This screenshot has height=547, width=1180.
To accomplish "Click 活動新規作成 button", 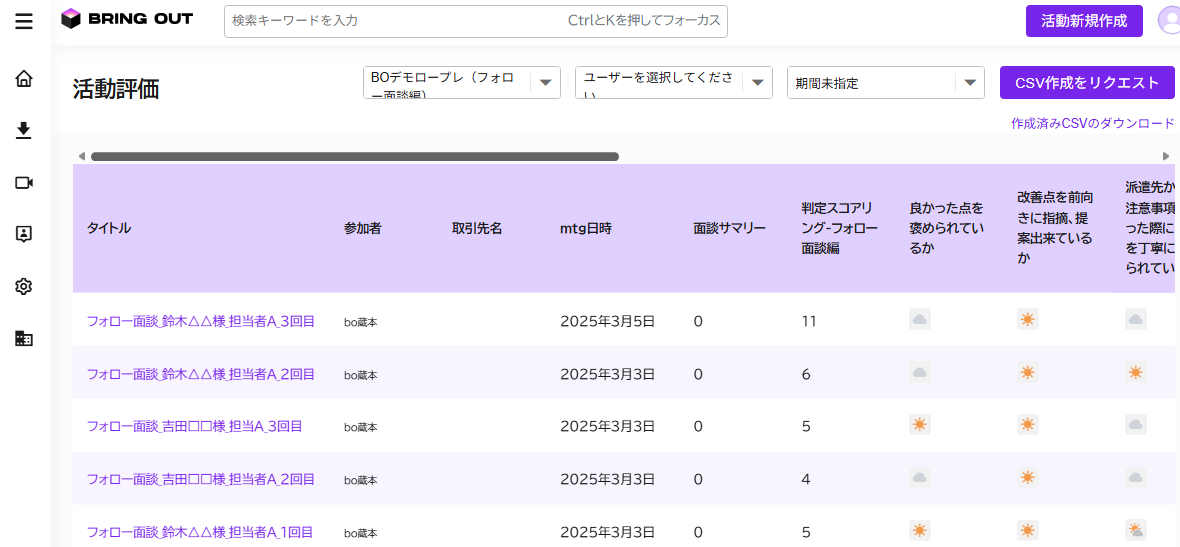I will coord(1084,20).
